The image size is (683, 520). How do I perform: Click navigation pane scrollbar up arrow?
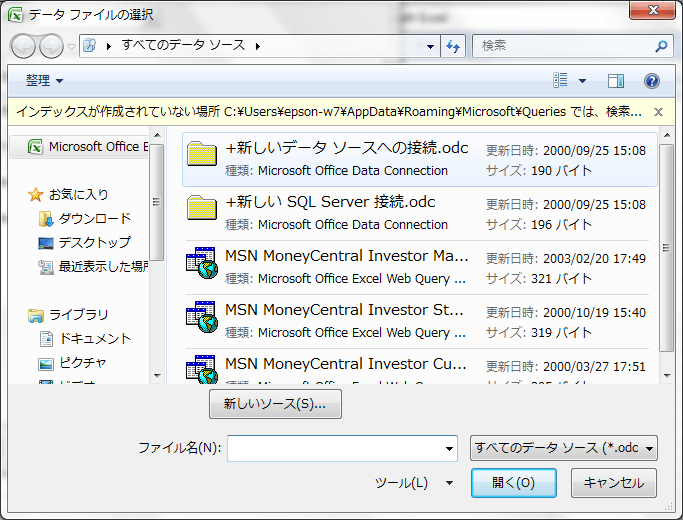point(157,135)
